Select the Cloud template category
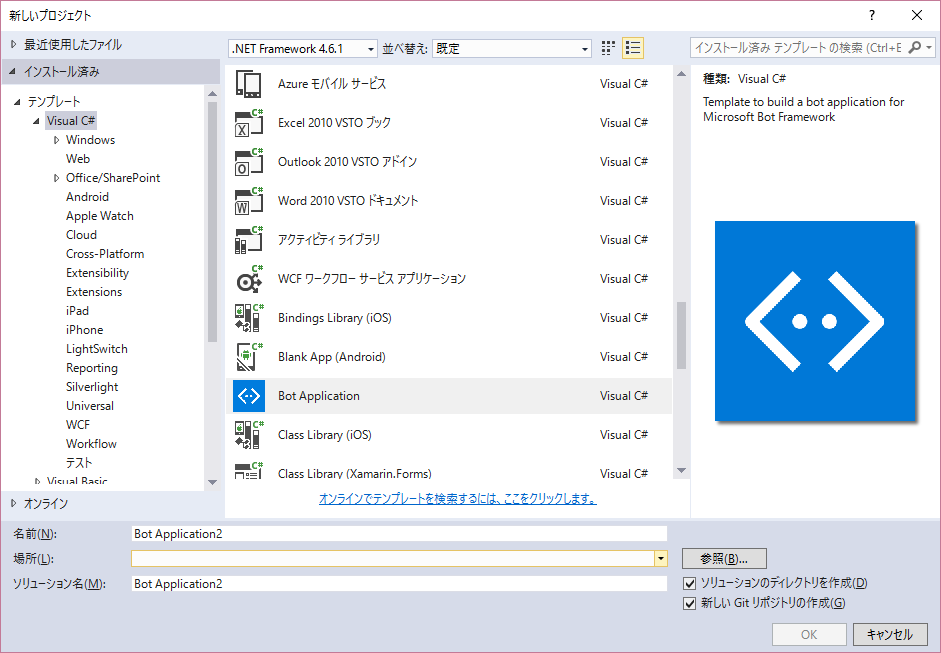 coord(81,235)
